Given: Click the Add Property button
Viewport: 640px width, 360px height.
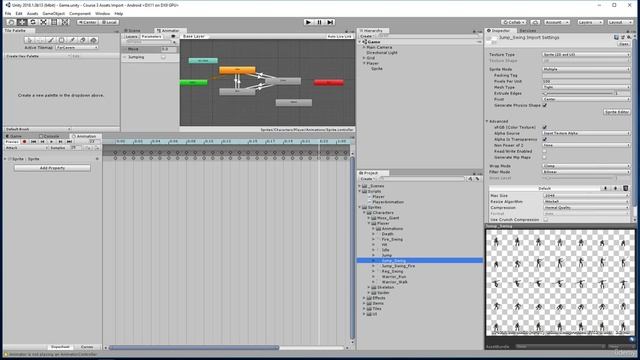Looking at the screenshot, I should (x=52, y=168).
